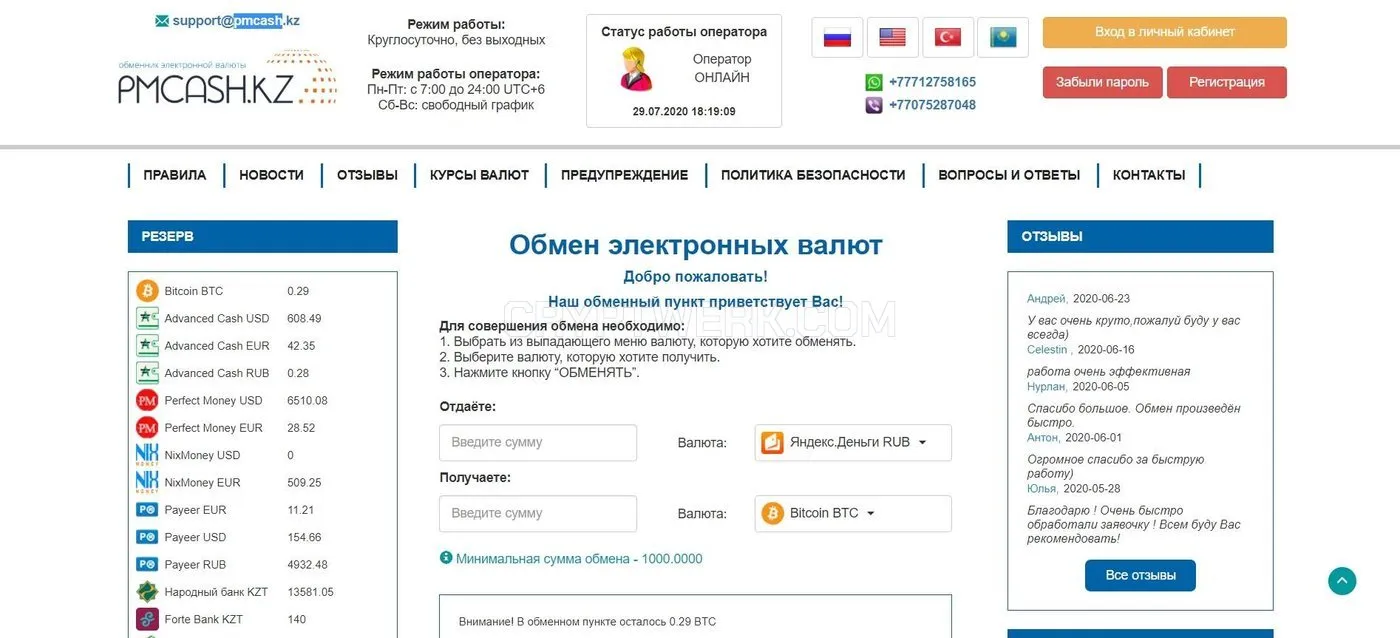
Task: Click reviewer name Антон
Action: (1043, 438)
